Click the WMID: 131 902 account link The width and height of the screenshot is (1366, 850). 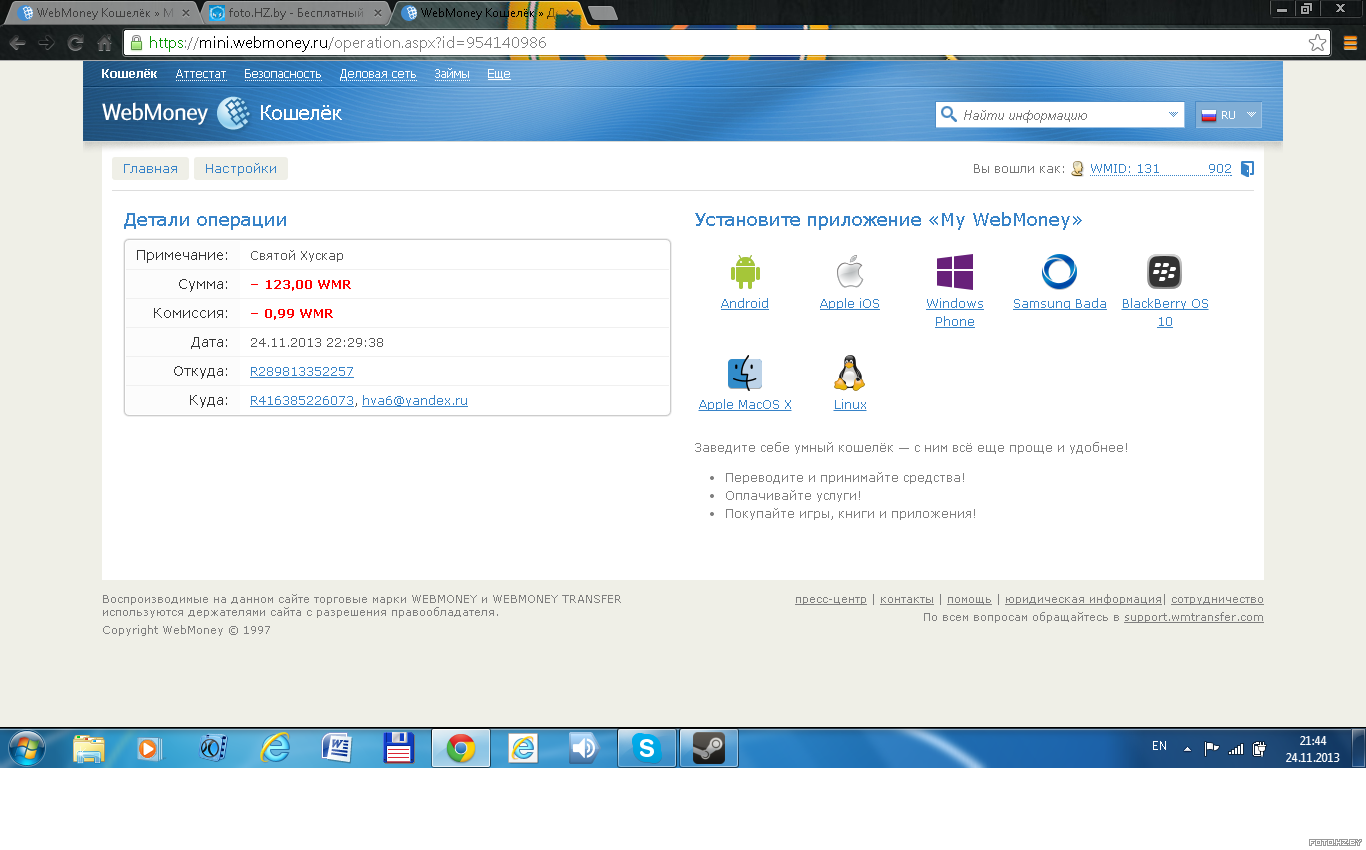(x=1161, y=169)
